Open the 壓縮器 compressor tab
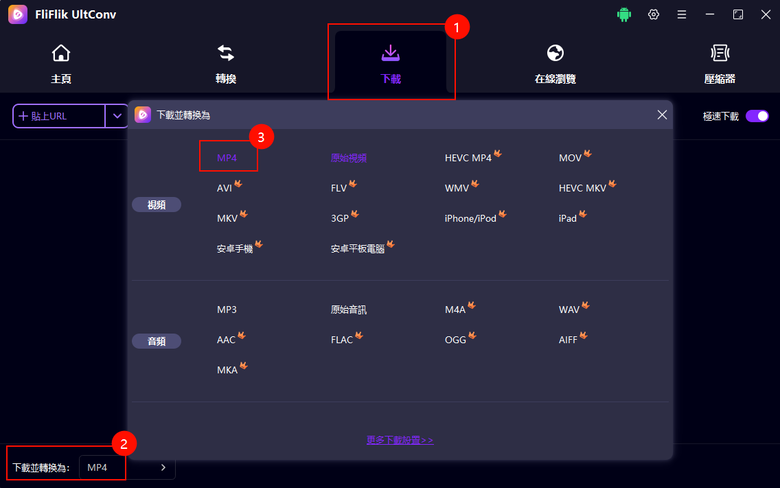Screen dimensions: 780x488 tap(720, 65)
